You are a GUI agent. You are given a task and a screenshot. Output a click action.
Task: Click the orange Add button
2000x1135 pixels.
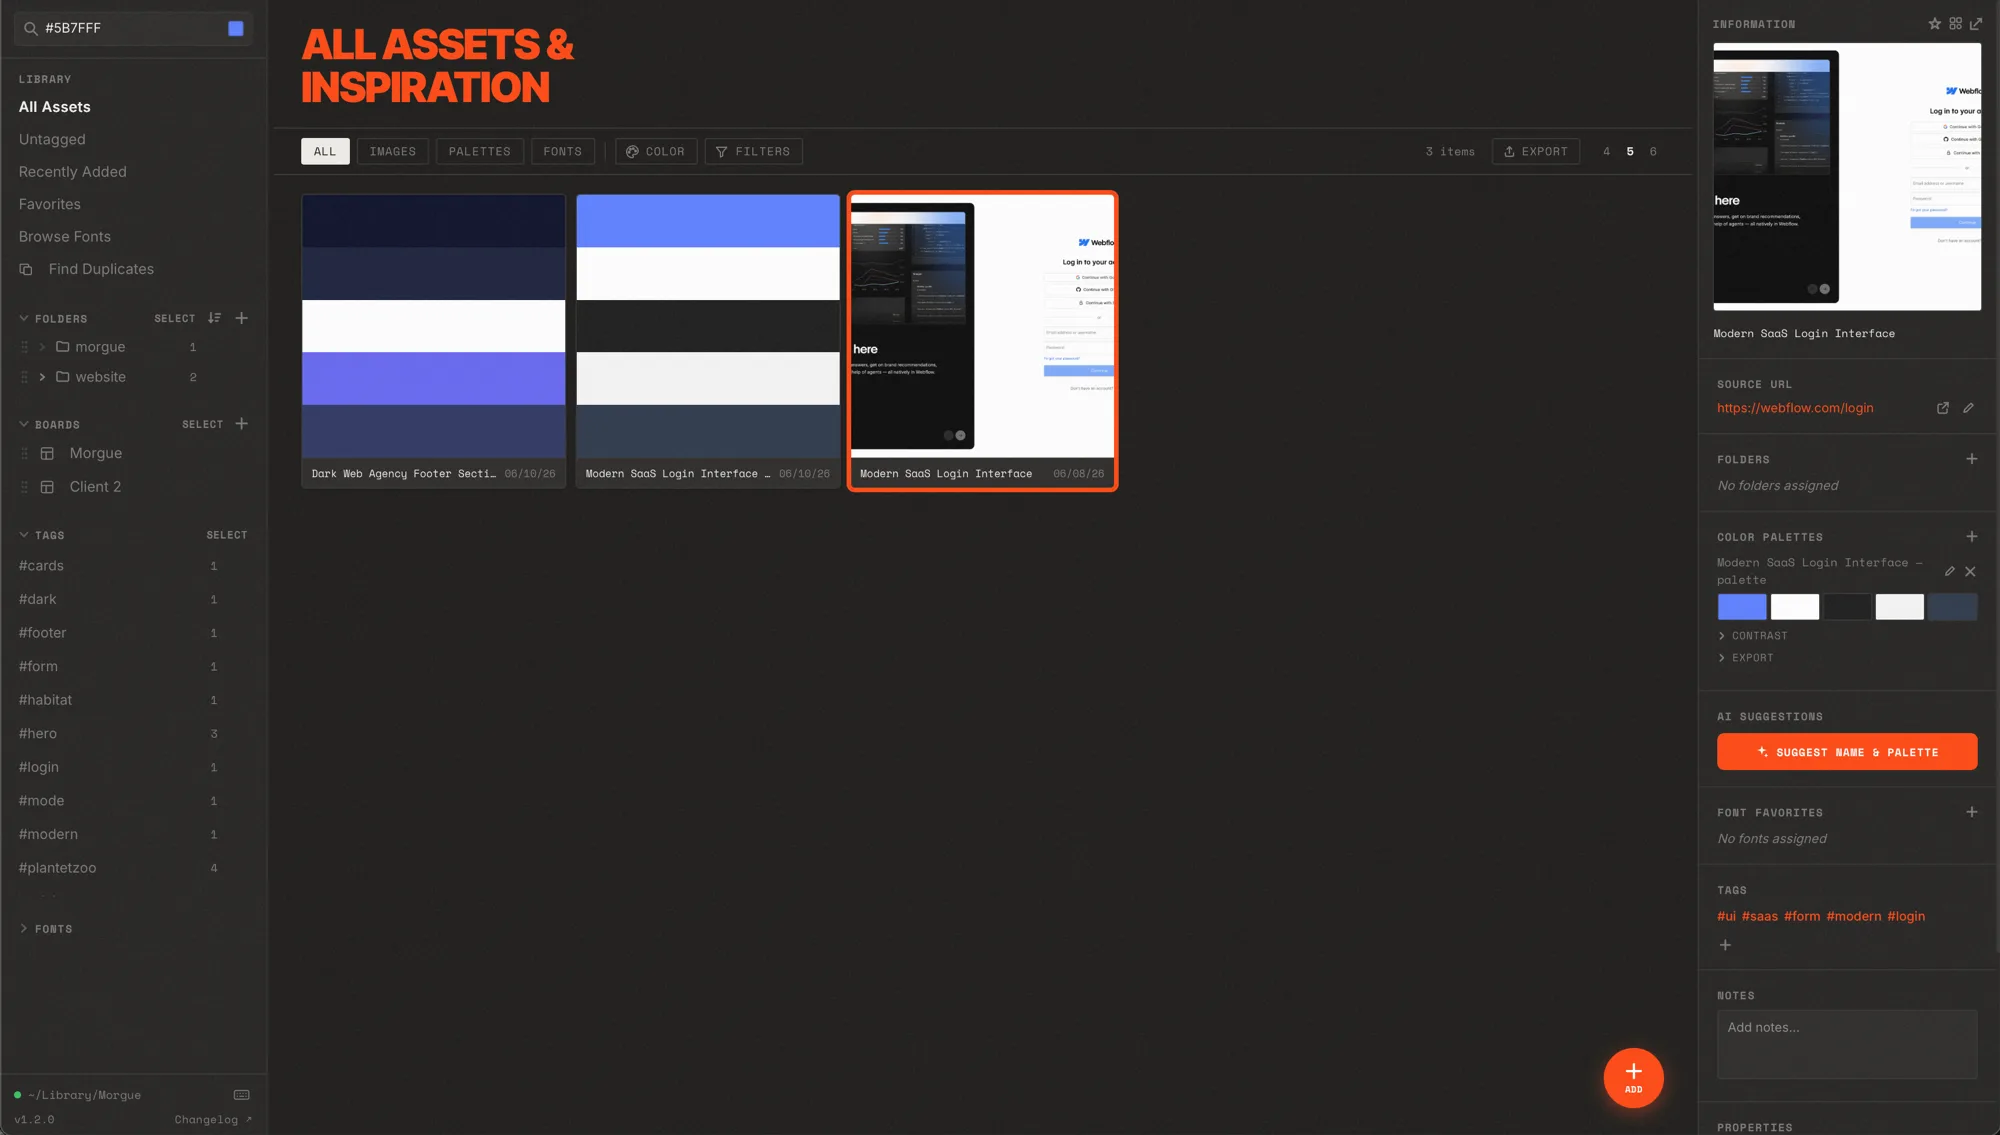coord(1634,1078)
